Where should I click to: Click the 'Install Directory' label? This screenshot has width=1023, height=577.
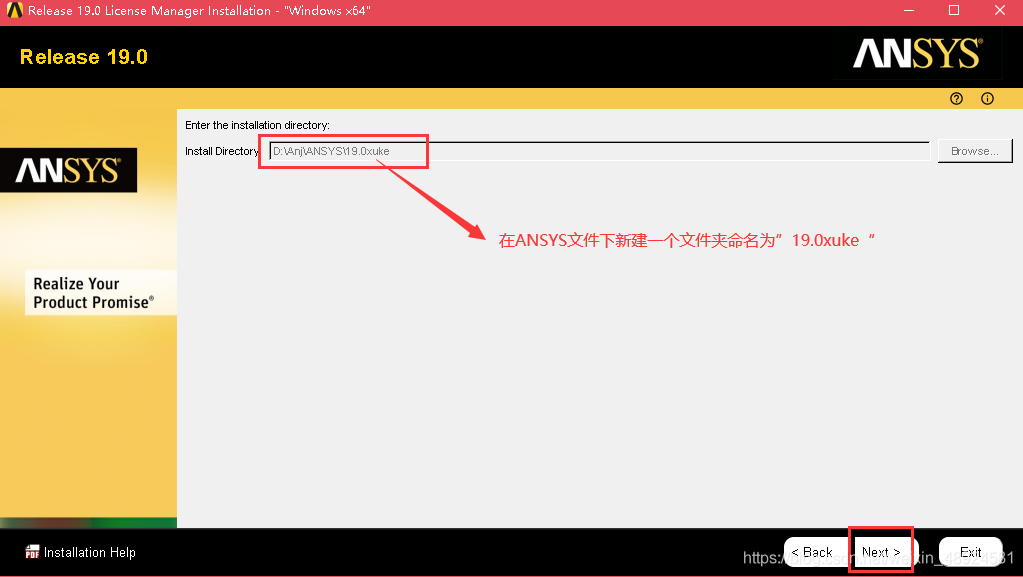click(222, 151)
